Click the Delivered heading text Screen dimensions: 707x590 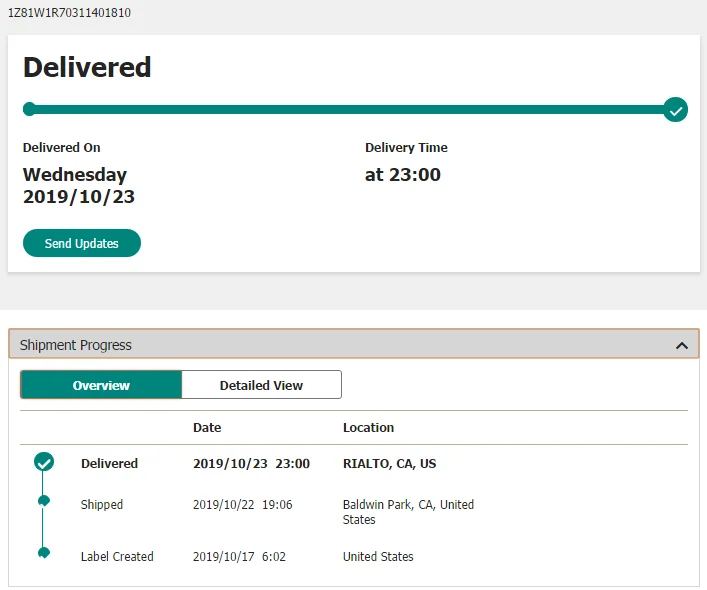87,67
